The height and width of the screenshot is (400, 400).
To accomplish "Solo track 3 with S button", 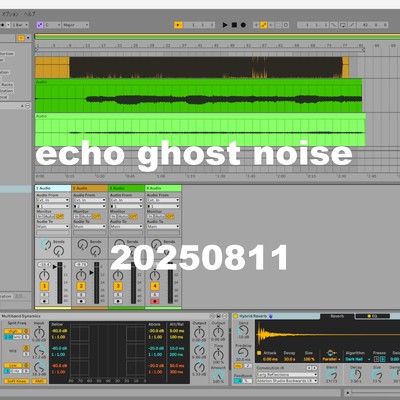I will (118, 295).
